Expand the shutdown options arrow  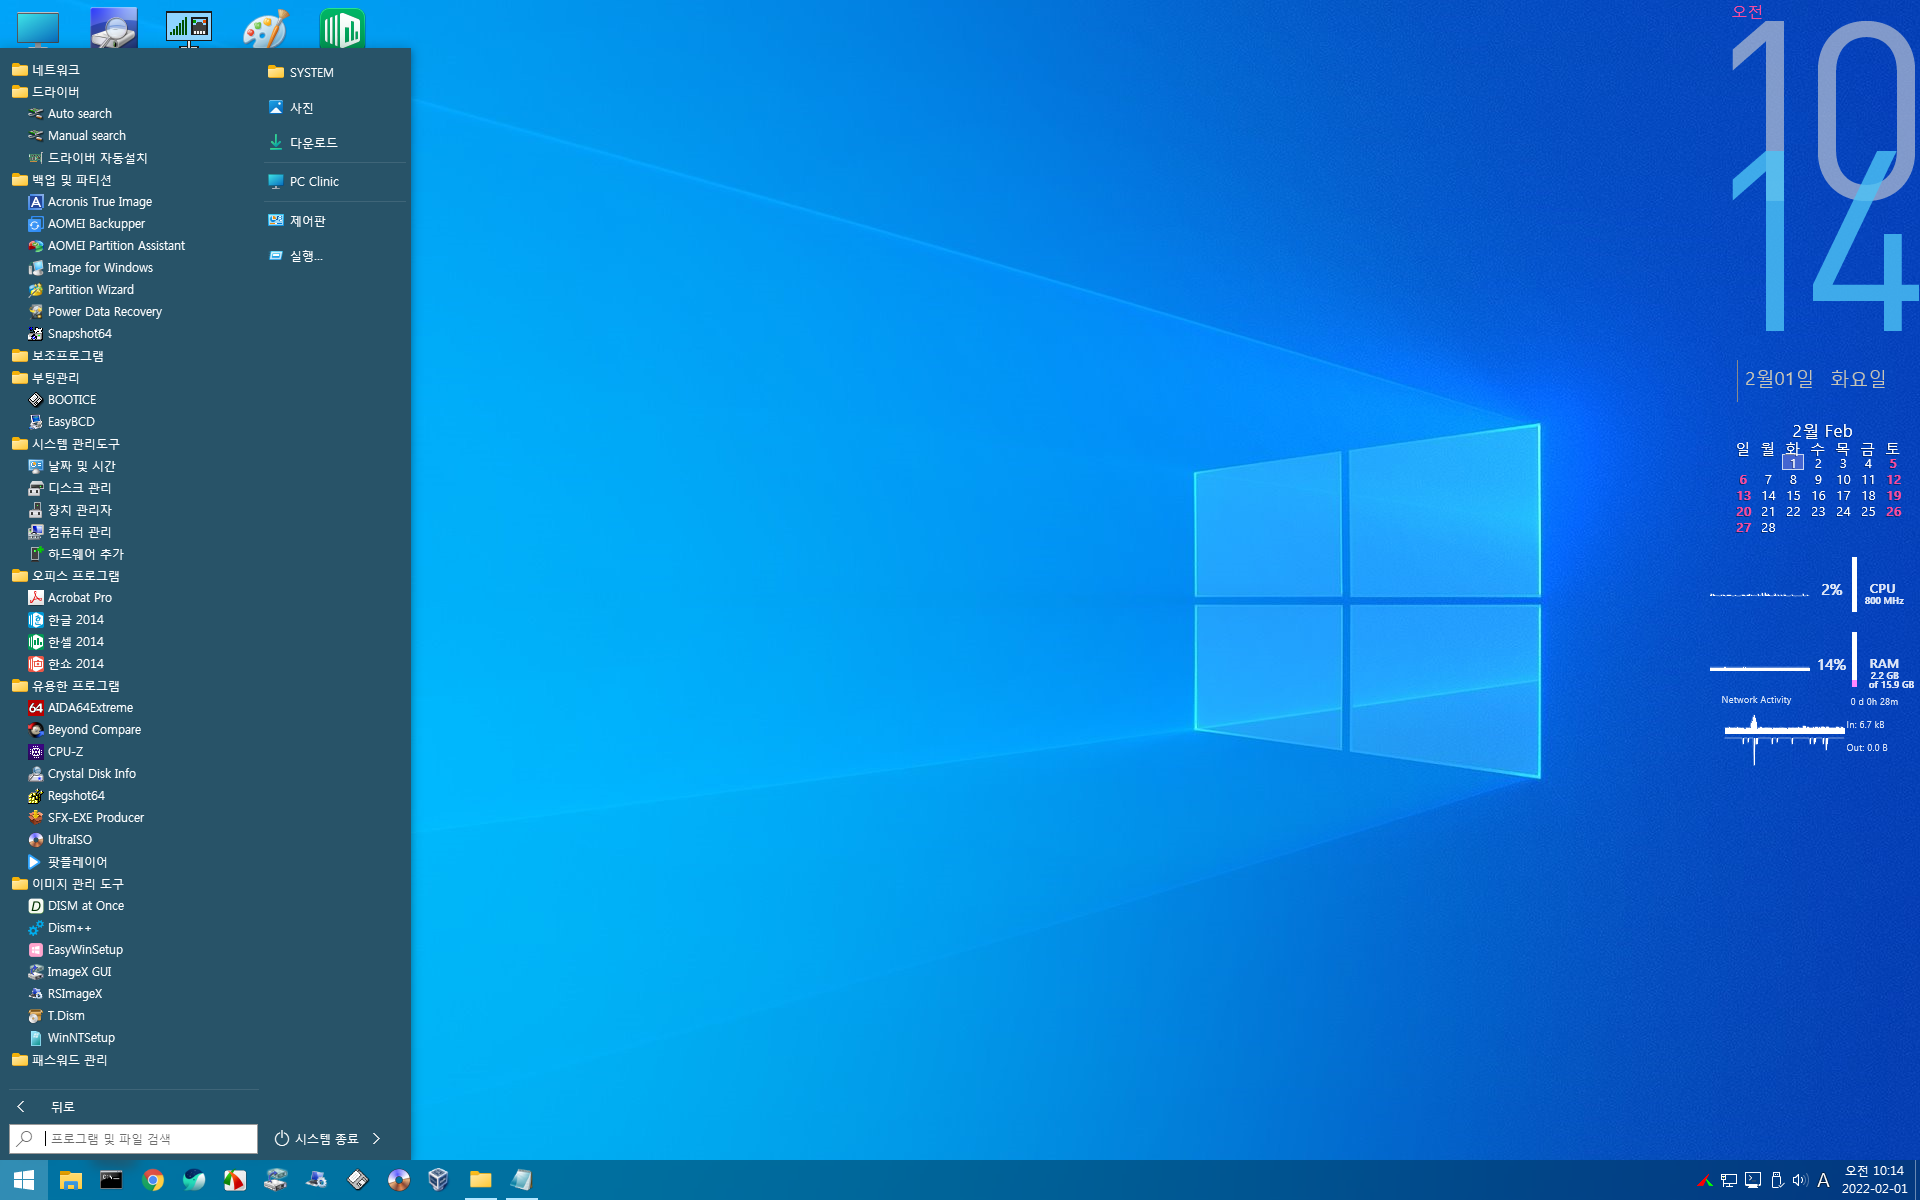click(x=377, y=1139)
